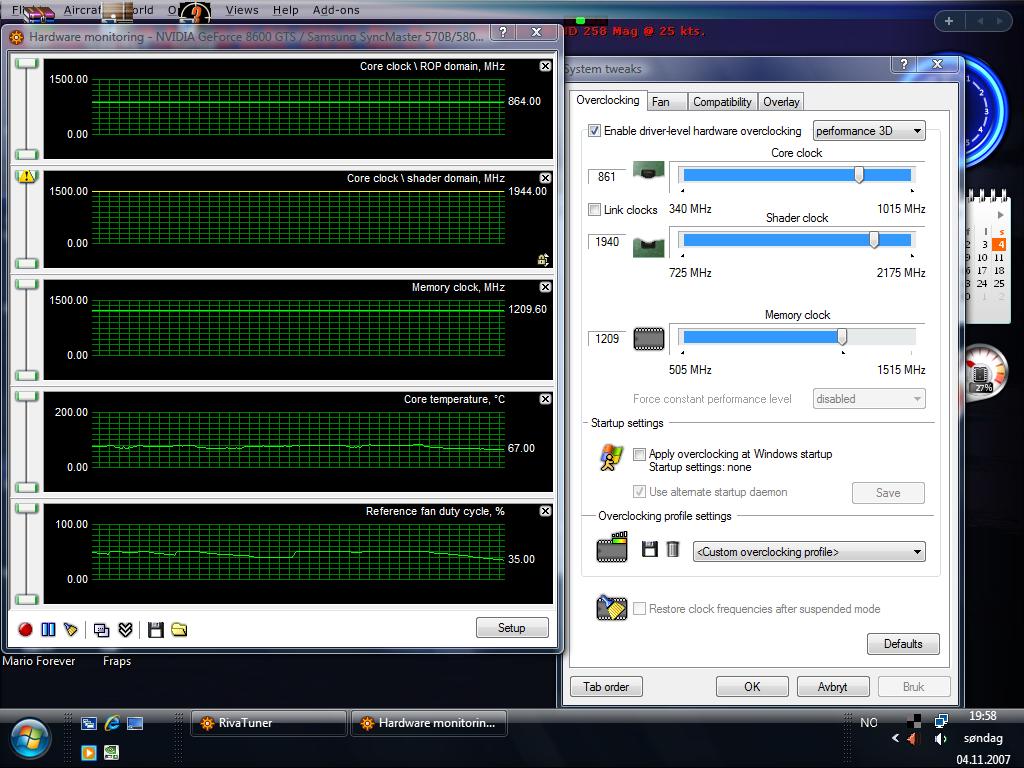Click the Avbryt button
The height and width of the screenshot is (768, 1024).
833,686
